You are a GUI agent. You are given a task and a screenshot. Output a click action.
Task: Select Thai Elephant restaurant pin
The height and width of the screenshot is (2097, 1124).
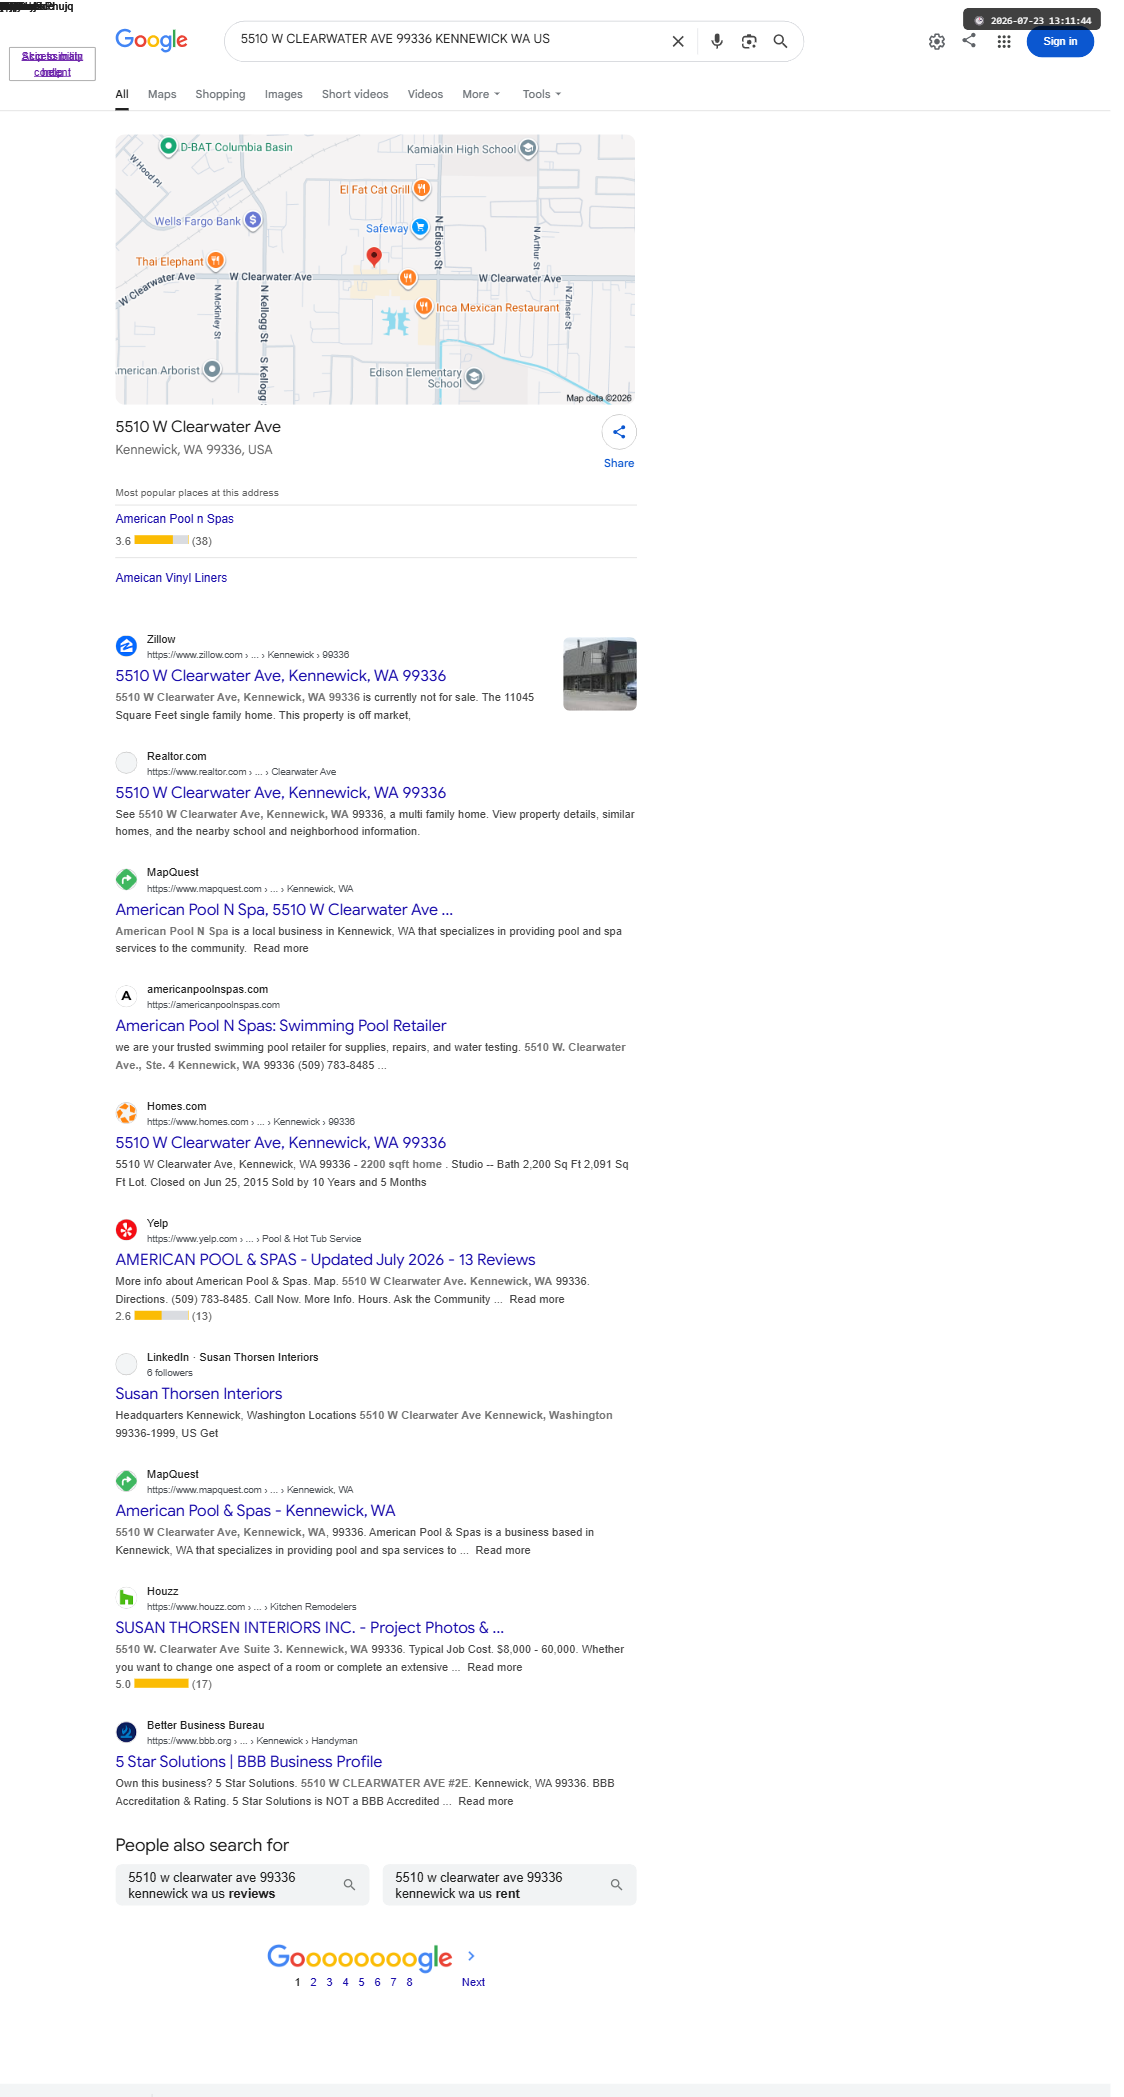(x=215, y=260)
